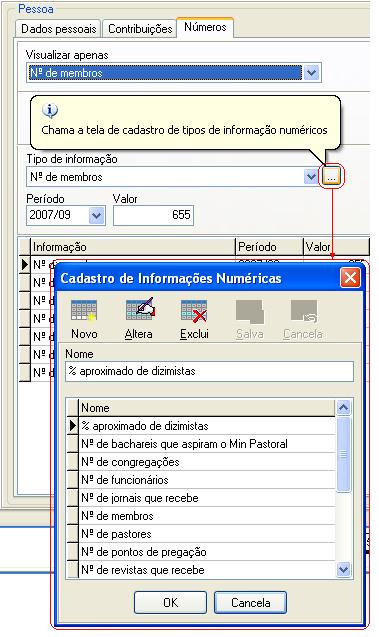Click the Exclui delete icon
Viewport: 379px width, 637px height.
coord(194,311)
